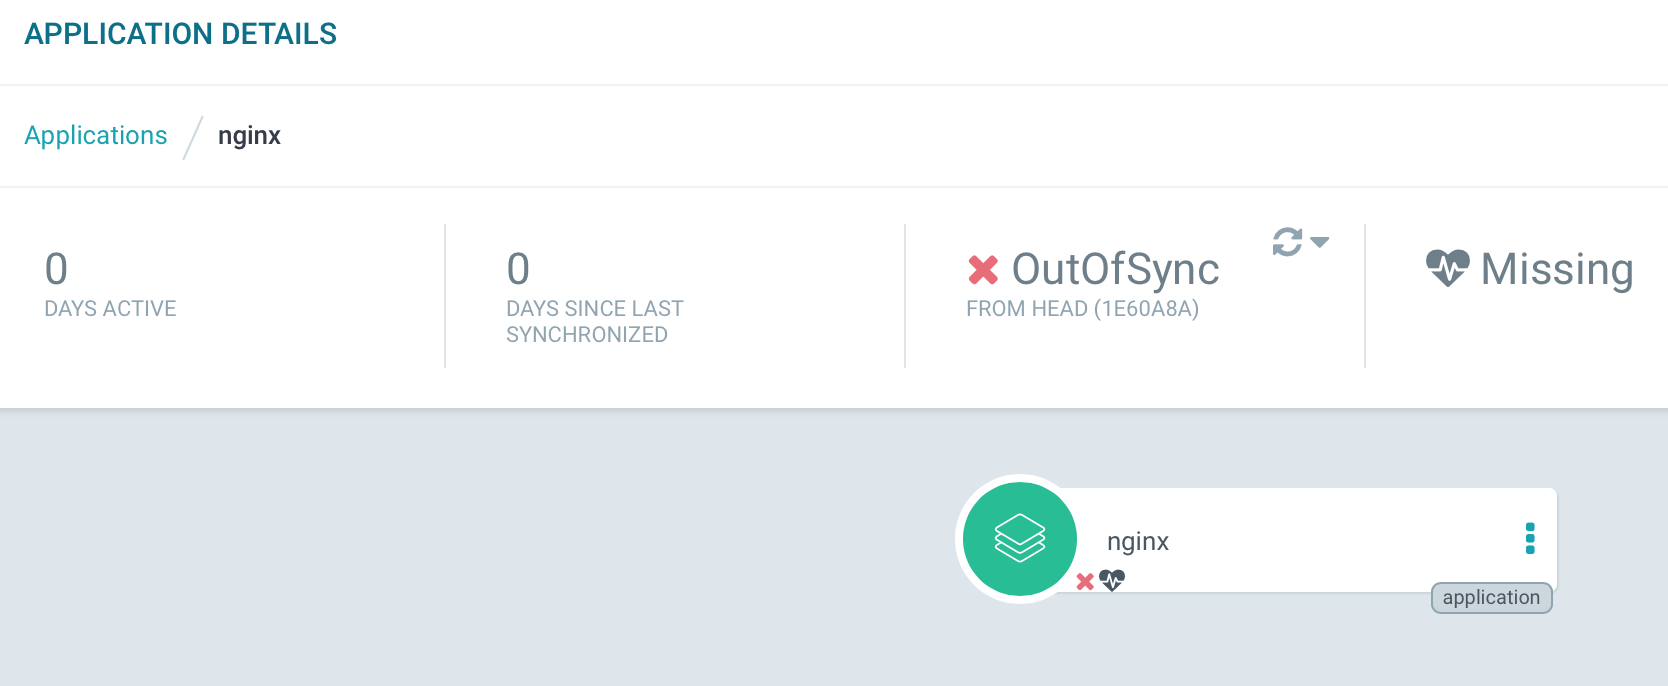Image resolution: width=1668 pixels, height=686 pixels.
Task: Open the Applications breadcrumb link
Action: [96, 135]
